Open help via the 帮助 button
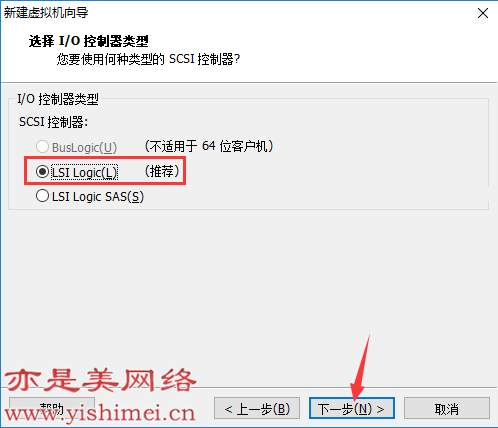498x428 pixels. (52, 408)
